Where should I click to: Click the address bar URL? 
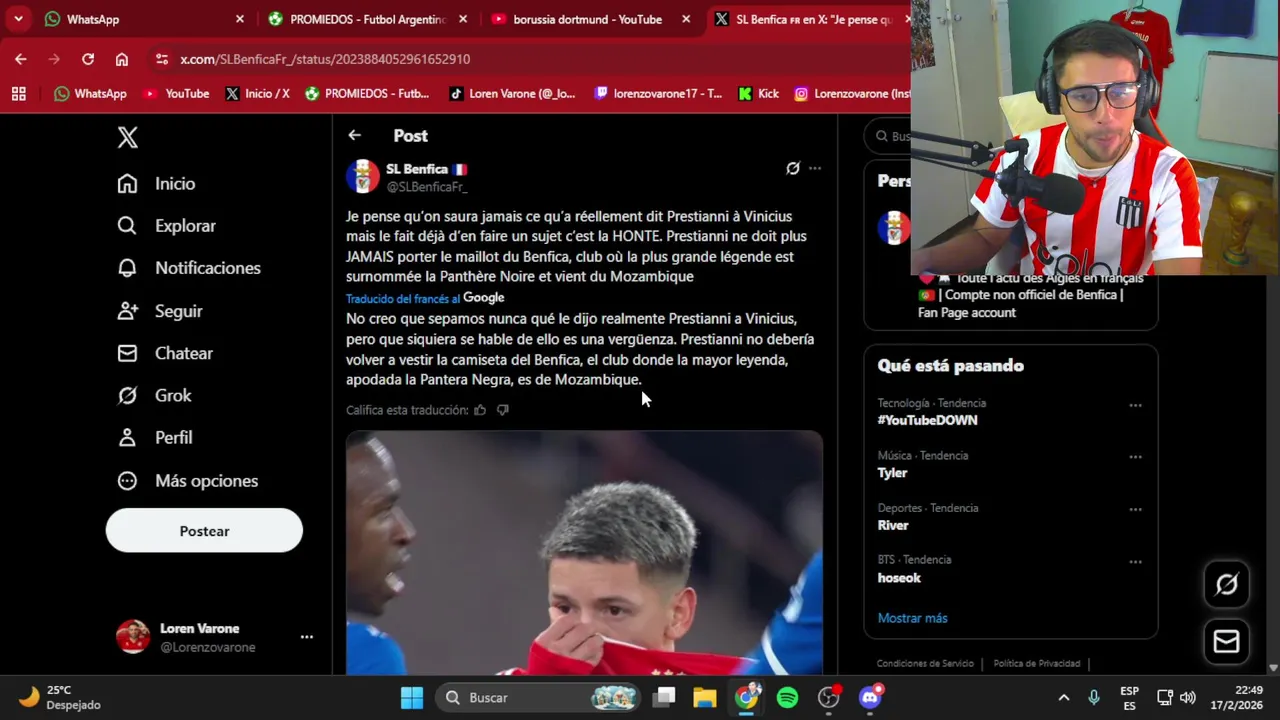[x=325, y=59]
